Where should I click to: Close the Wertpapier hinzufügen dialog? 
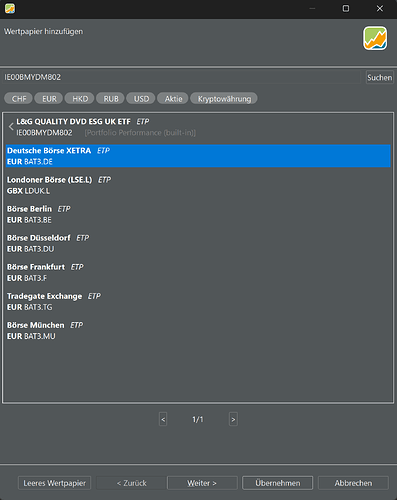[380, 8]
